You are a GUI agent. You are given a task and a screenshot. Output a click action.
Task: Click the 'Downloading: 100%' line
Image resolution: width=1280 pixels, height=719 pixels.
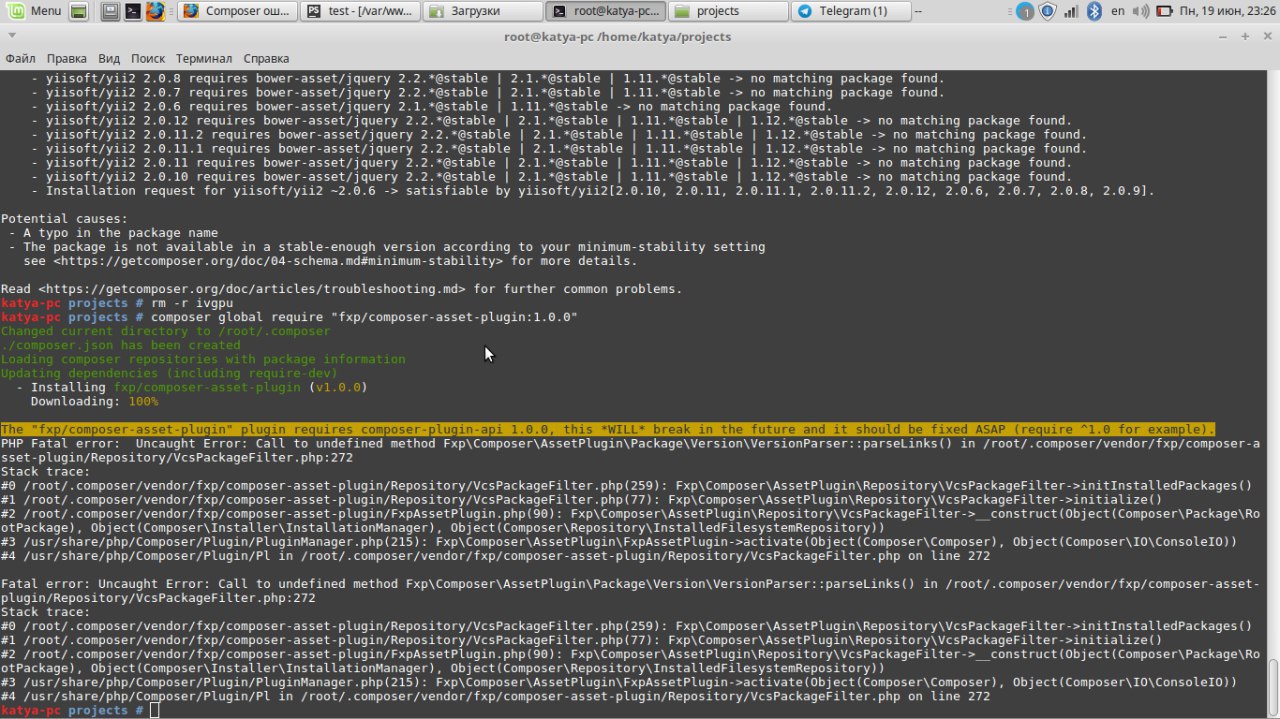tap(94, 400)
